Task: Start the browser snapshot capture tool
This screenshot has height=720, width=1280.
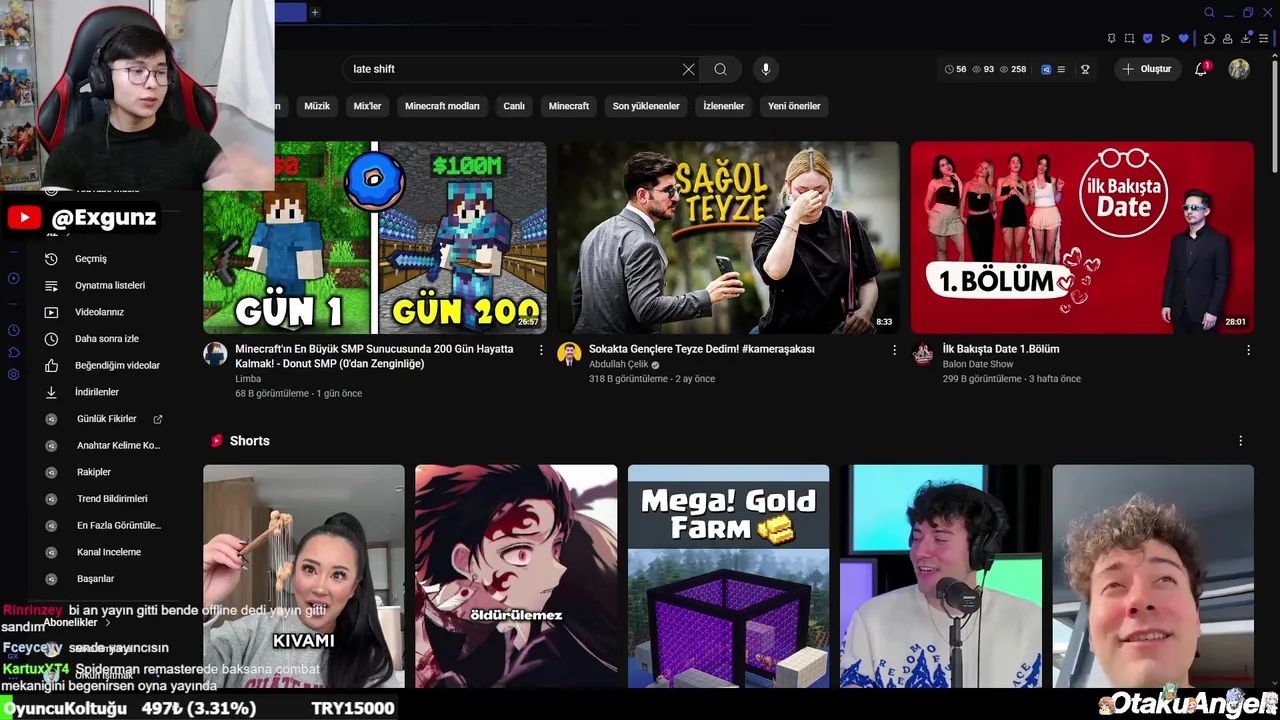Action: pyautogui.click(x=1129, y=39)
